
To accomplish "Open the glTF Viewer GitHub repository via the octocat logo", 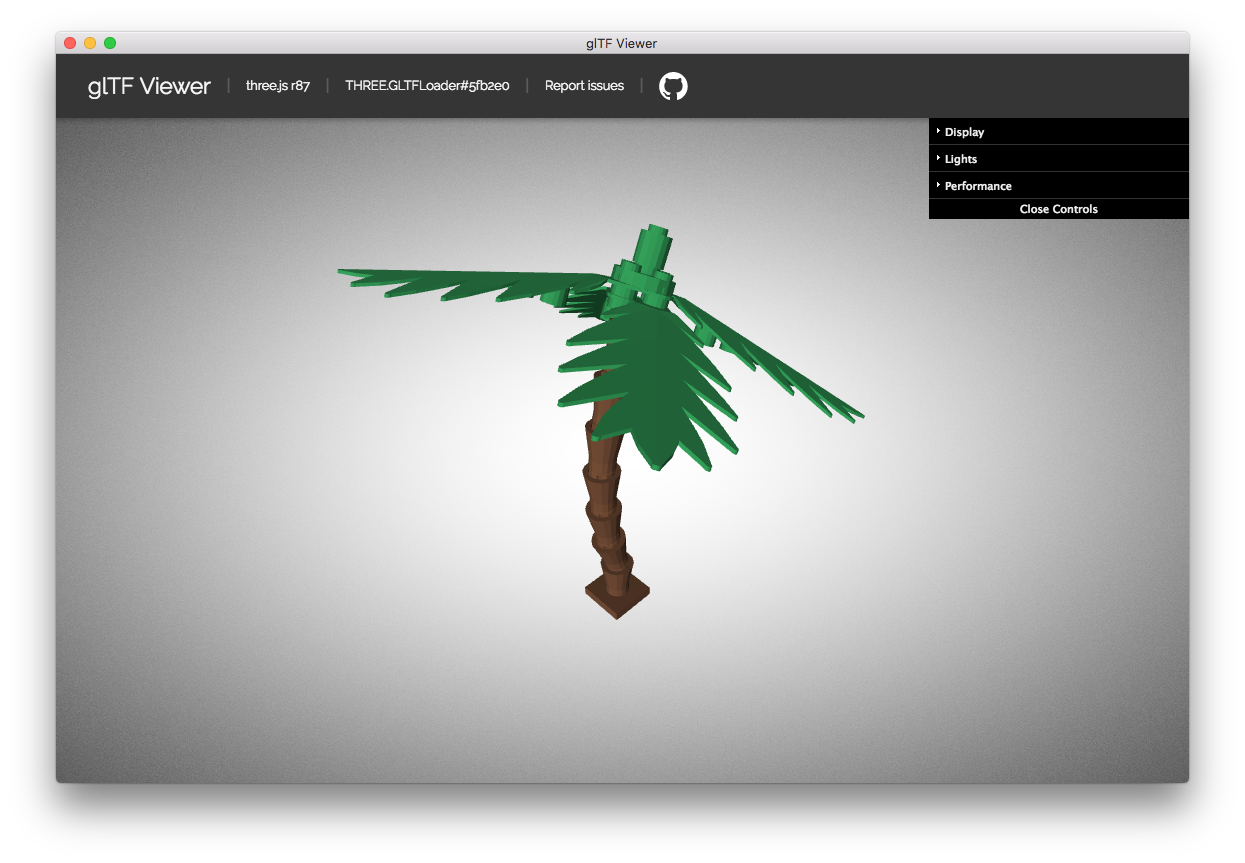I will pyautogui.click(x=673, y=86).
